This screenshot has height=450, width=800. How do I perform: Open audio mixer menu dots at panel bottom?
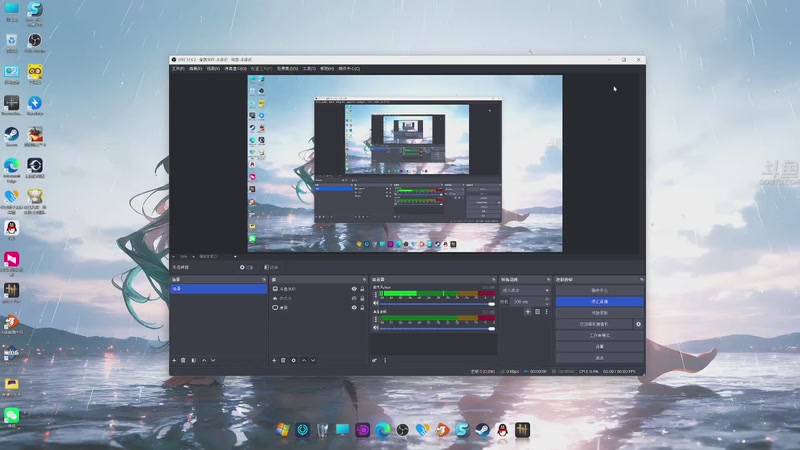tap(385, 360)
